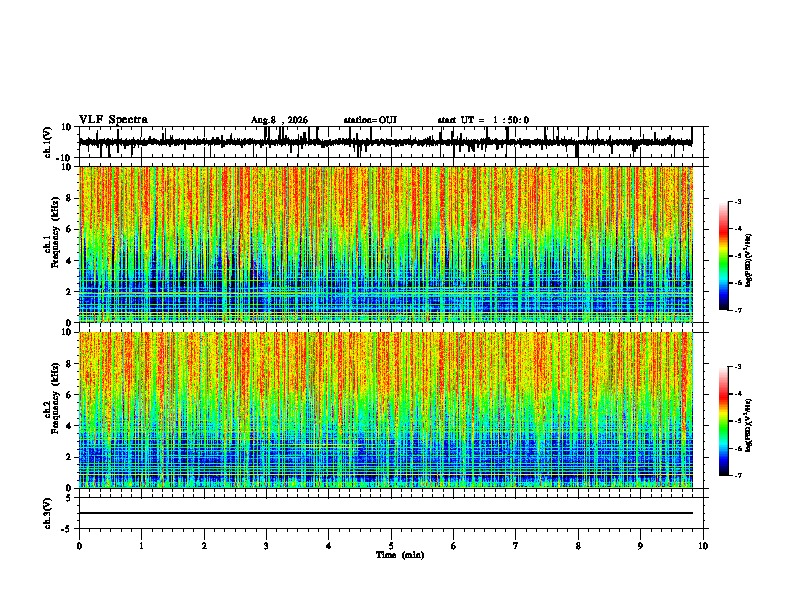Click the "-7" label on ch.1 color bar
Screen dimensions: 792x612
coord(738,310)
